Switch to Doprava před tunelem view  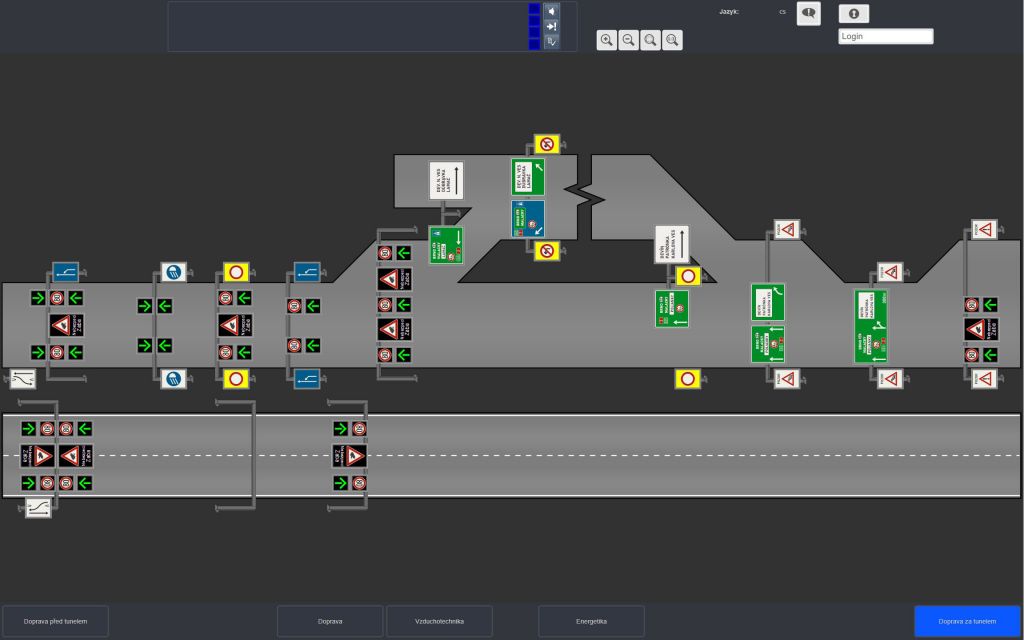56,621
